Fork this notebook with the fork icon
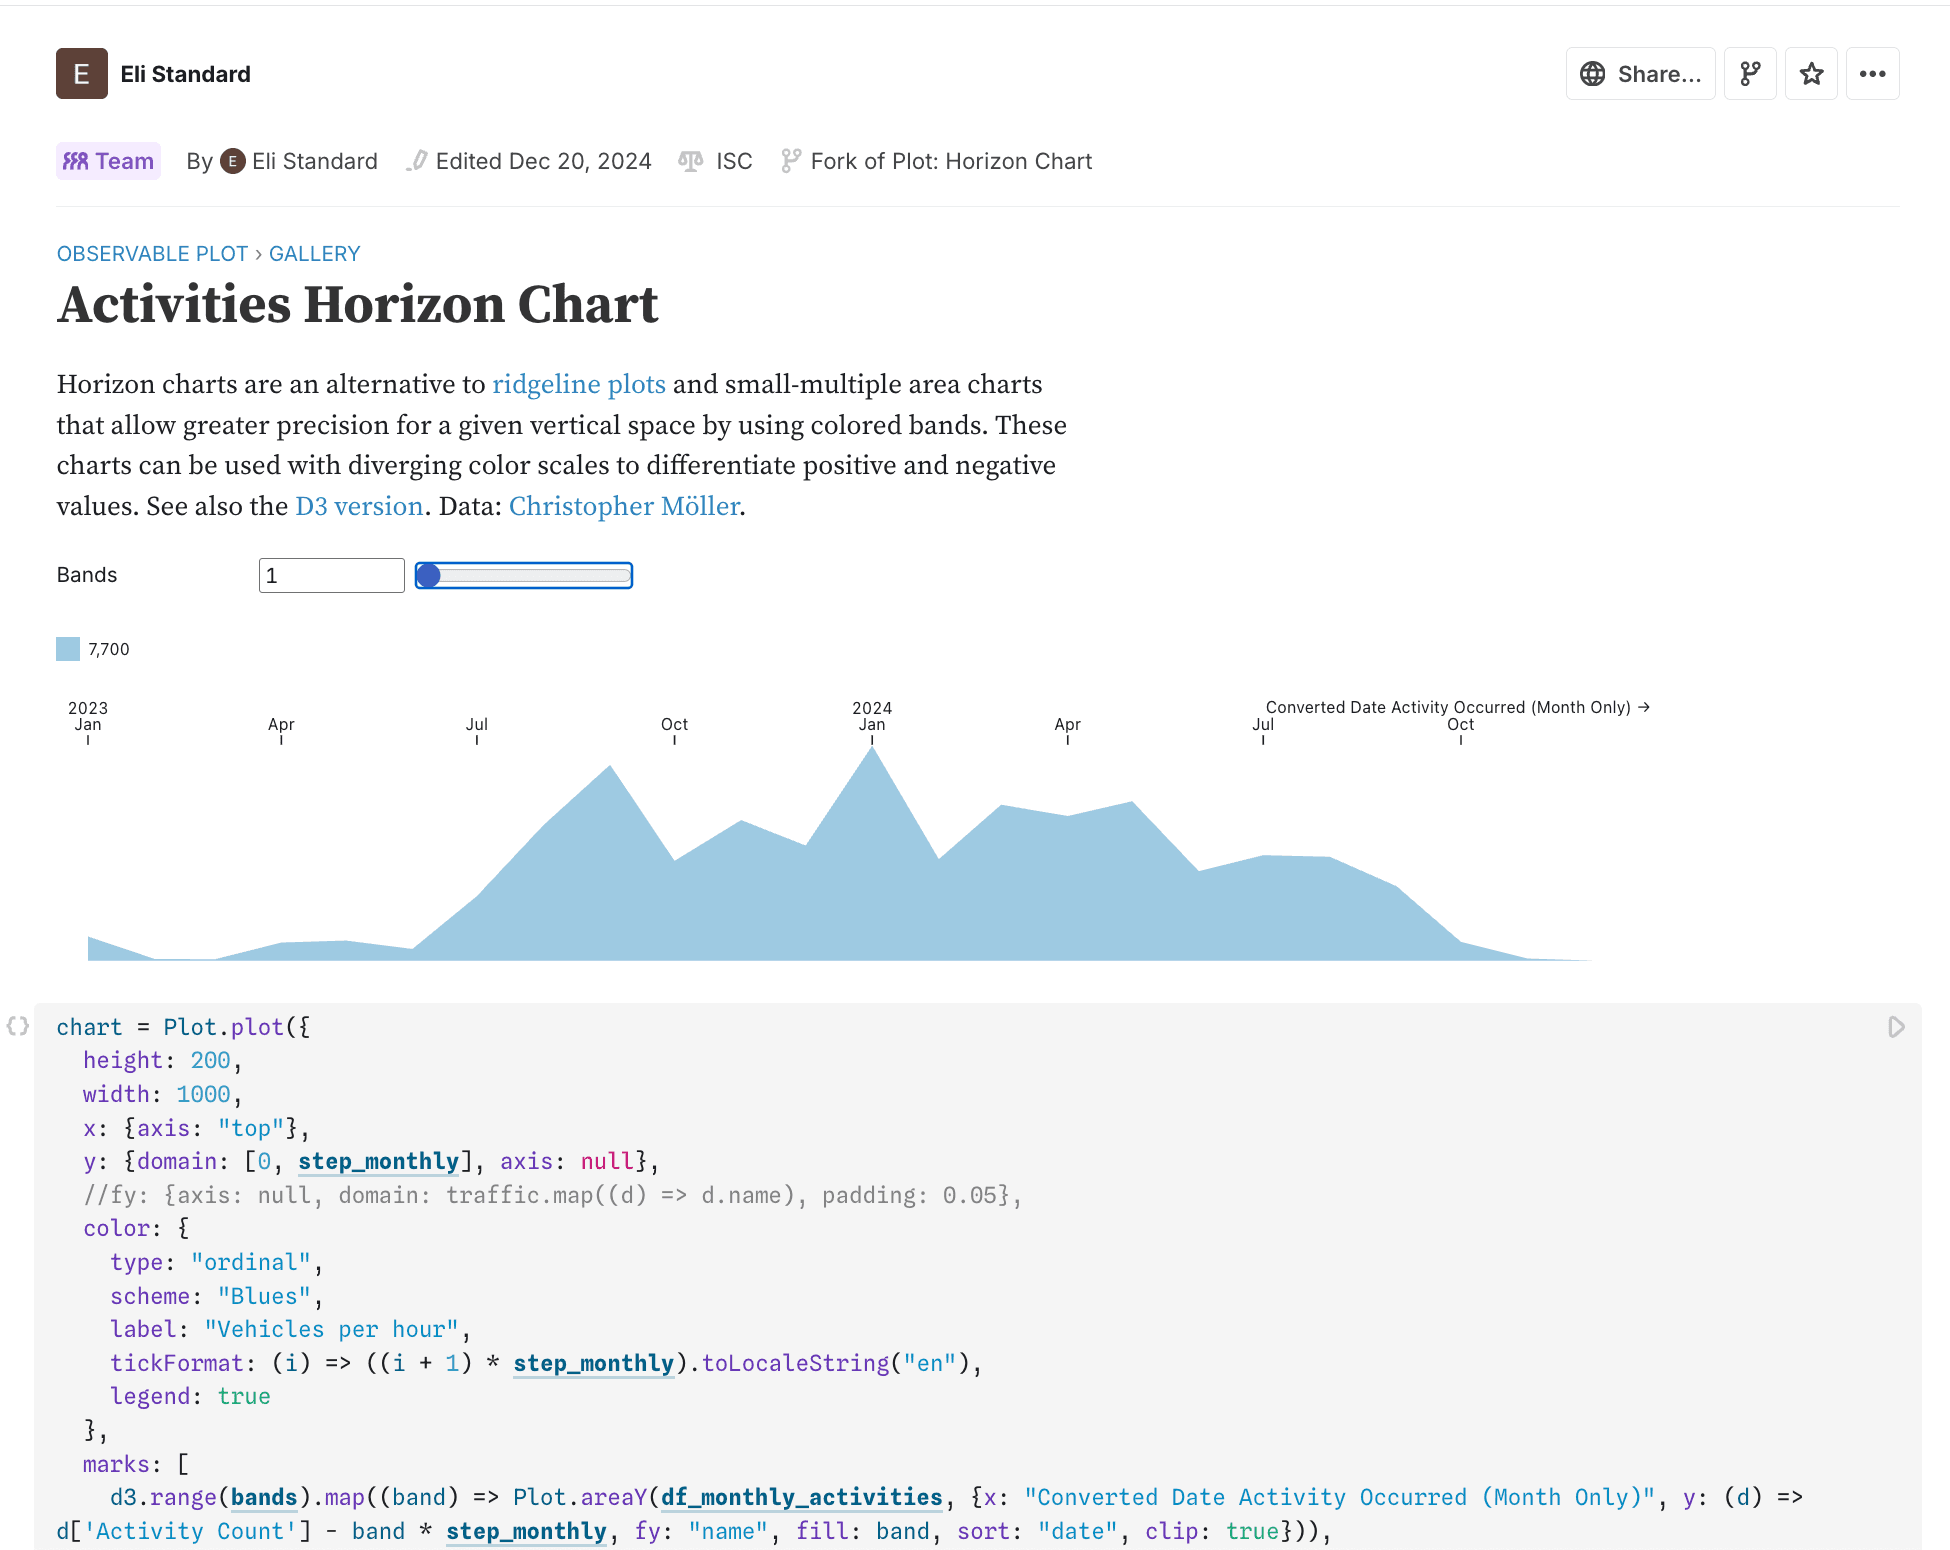The width and height of the screenshot is (1950, 1550). pyautogui.click(x=1750, y=74)
